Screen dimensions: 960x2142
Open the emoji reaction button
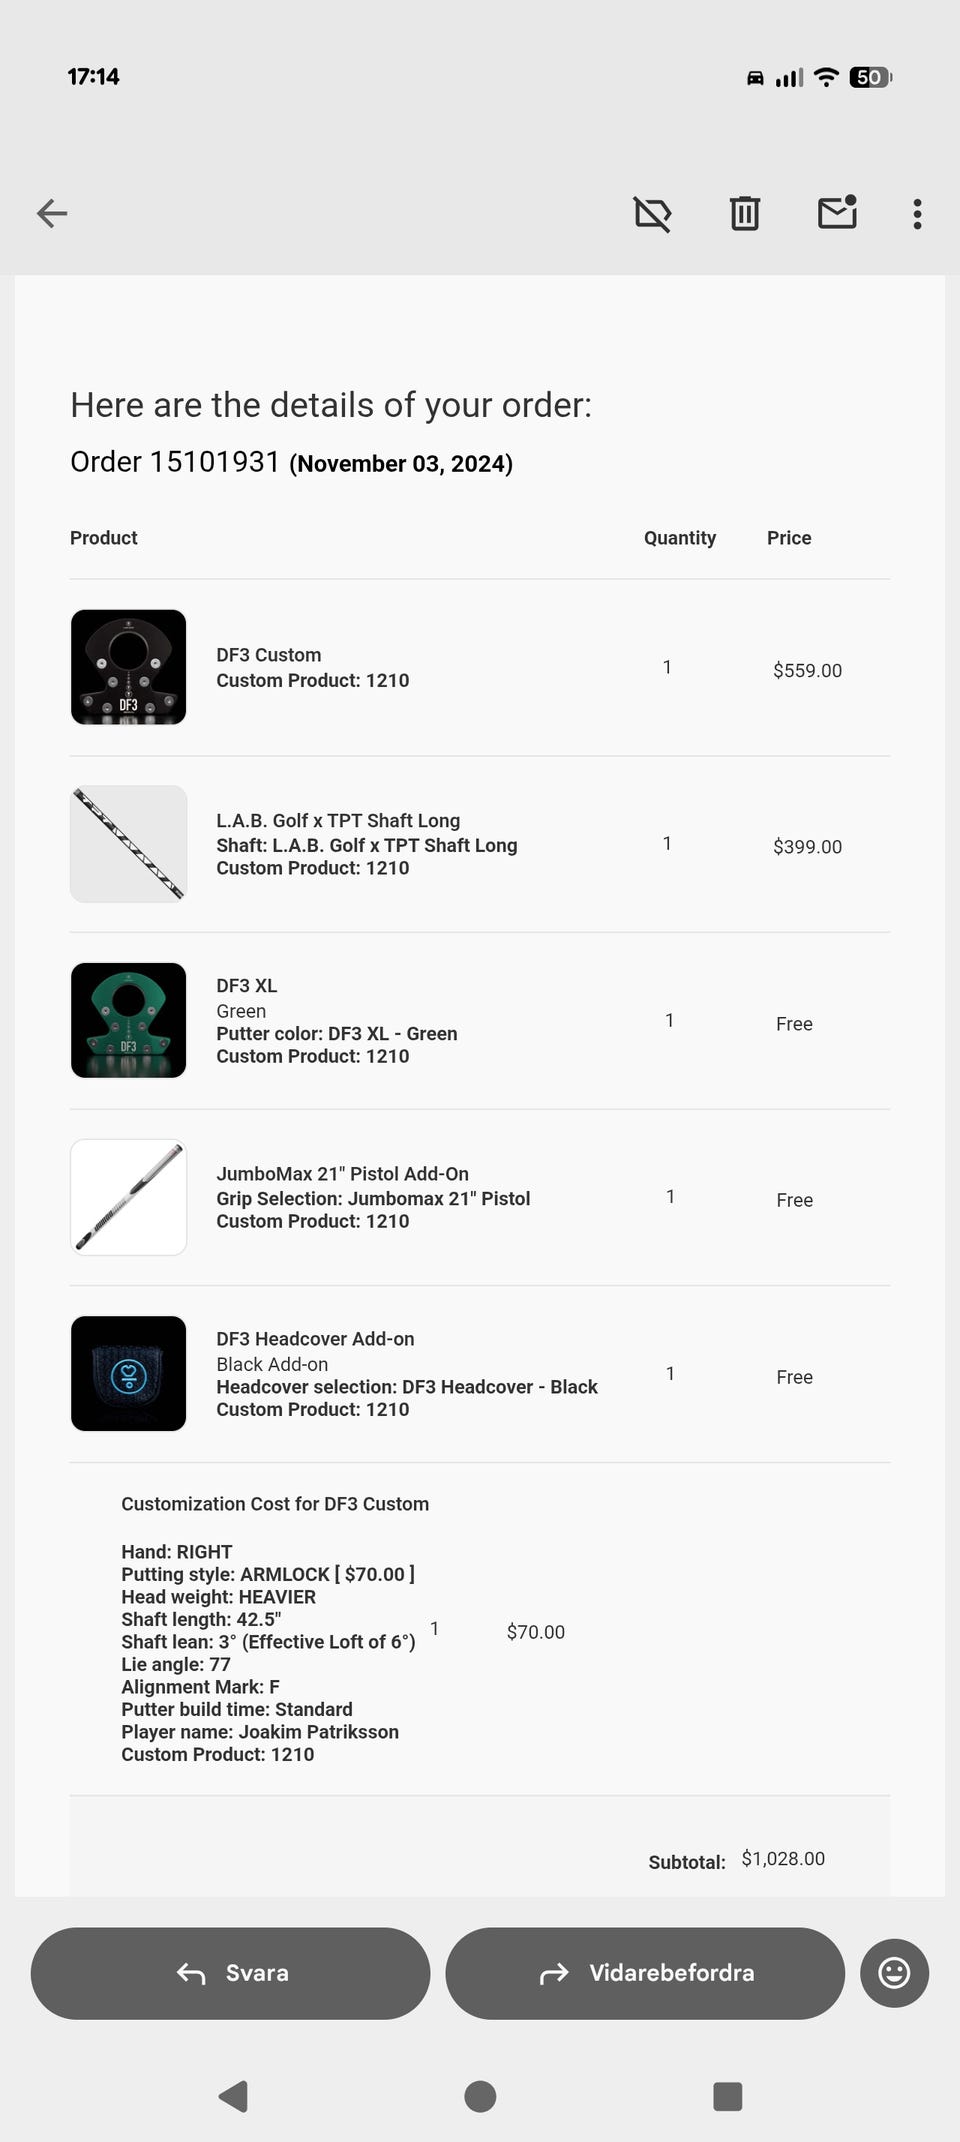tap(894, 1972)
